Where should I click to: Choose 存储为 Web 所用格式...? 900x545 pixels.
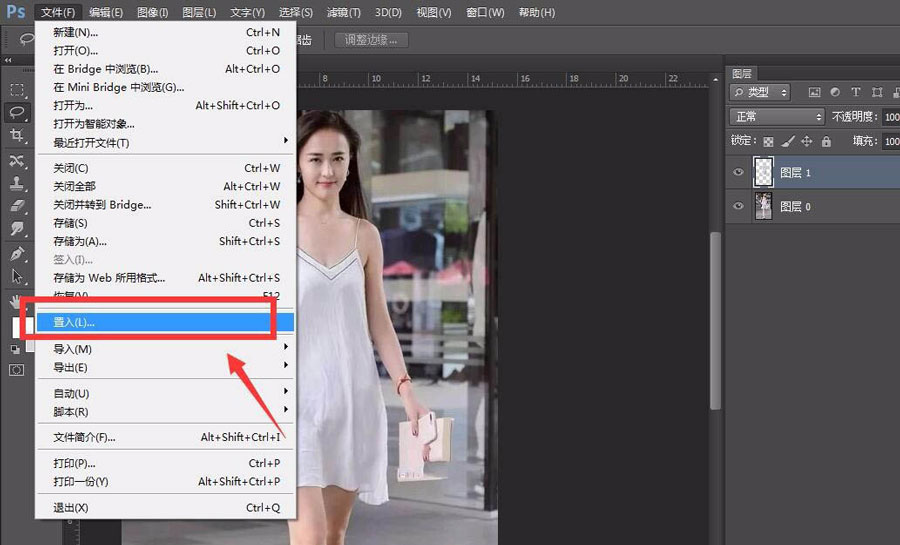166,278
